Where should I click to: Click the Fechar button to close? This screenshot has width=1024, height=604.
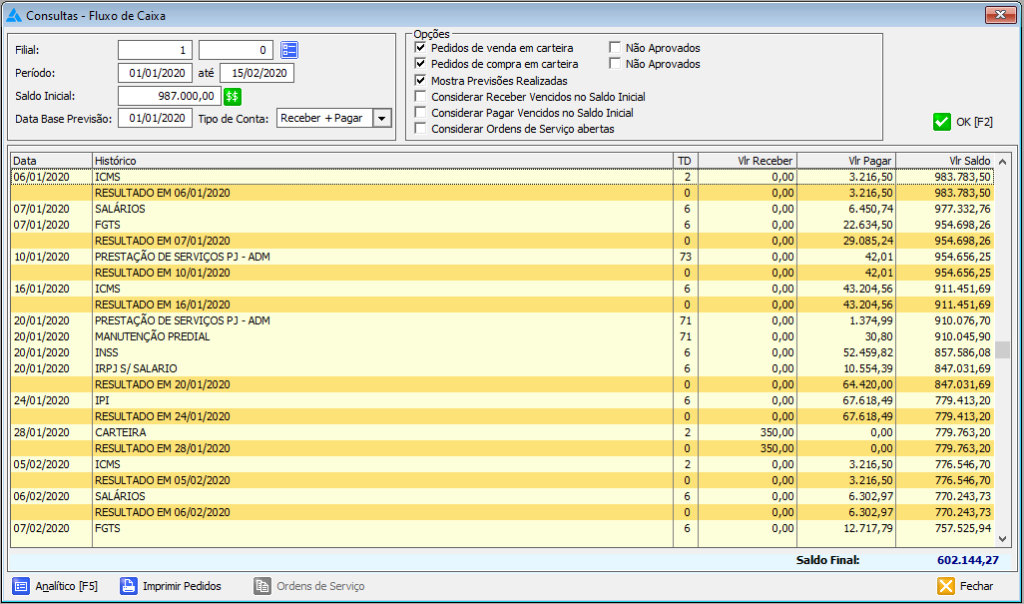pos(967,587)
